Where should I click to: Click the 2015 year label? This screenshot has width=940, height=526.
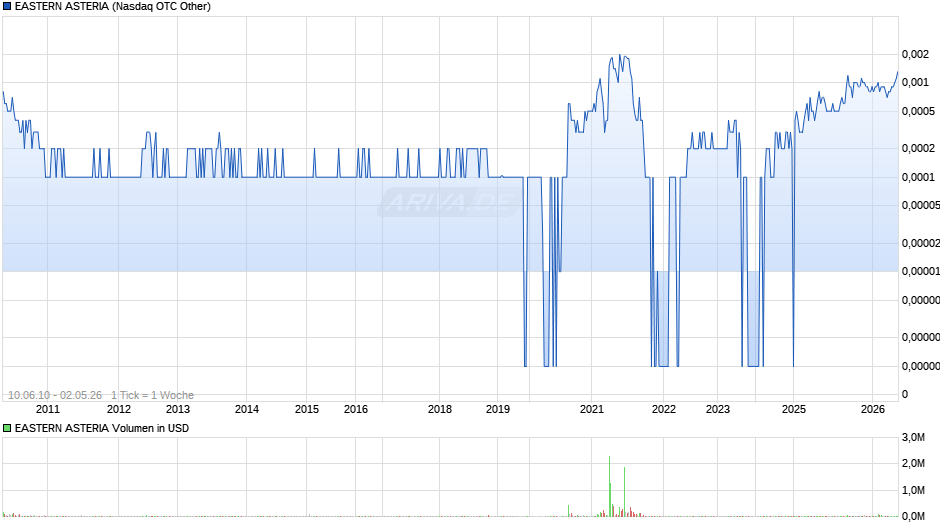(x=306, y=409)
